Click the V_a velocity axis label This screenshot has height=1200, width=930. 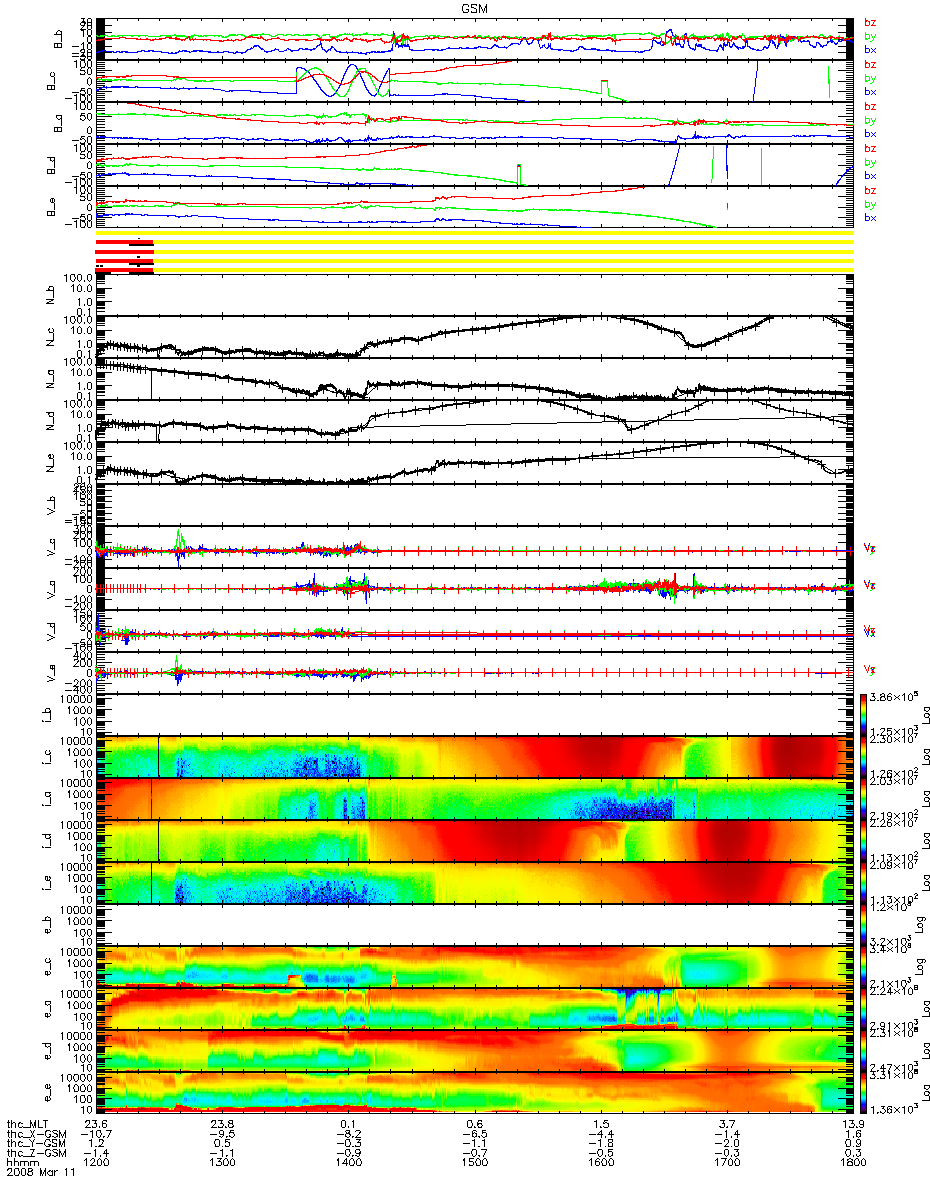[51, 589]
